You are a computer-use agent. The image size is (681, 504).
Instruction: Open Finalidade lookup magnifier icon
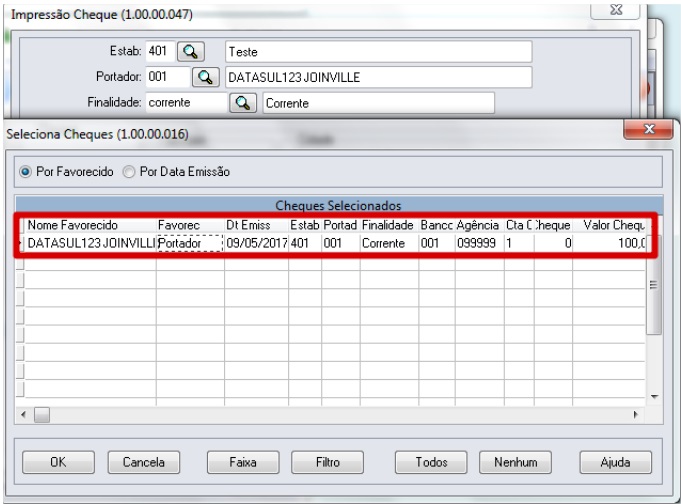pos(243,103)
